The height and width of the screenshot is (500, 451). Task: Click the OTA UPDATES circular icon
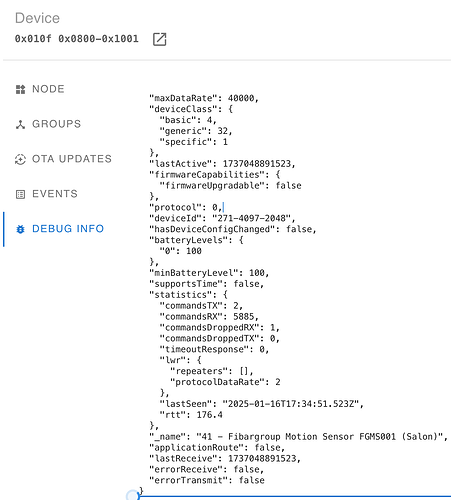(20, 159)
